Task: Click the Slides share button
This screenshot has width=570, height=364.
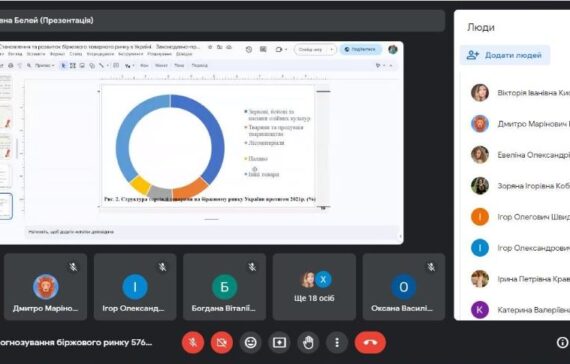Action: point(360,49)
